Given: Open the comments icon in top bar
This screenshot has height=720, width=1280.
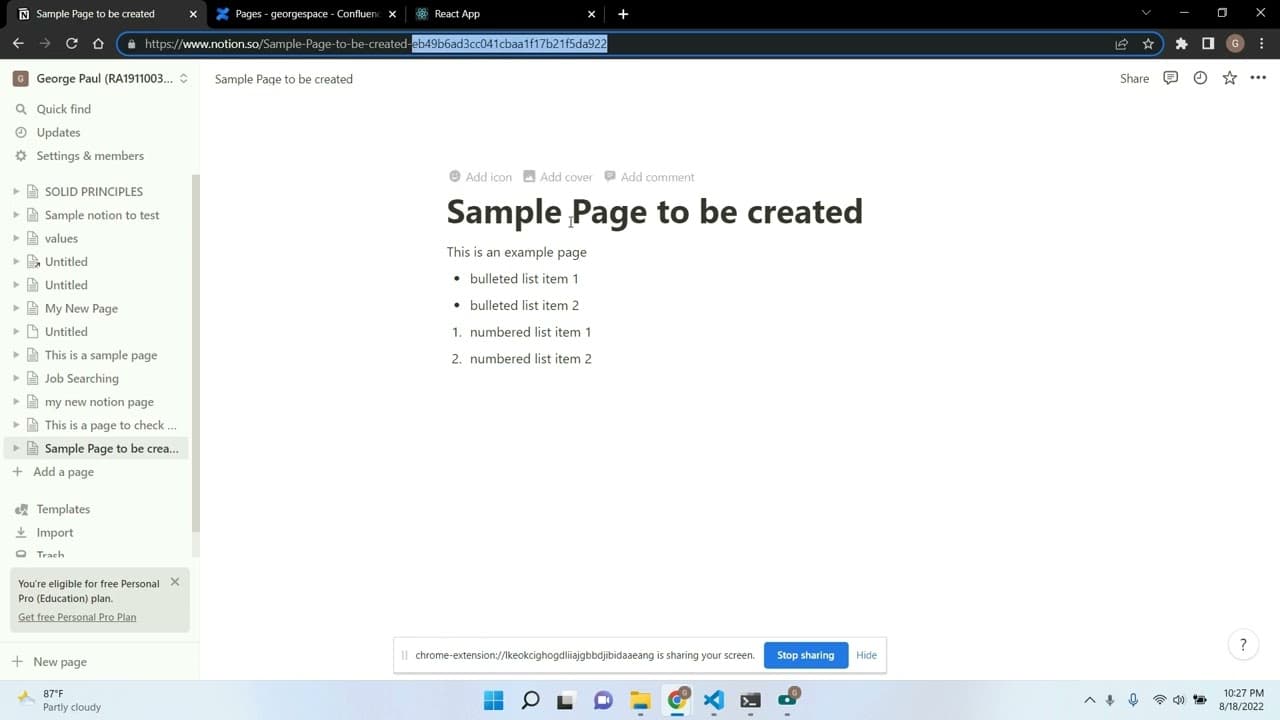Looking at the screenshot, I should [1170, 78].
